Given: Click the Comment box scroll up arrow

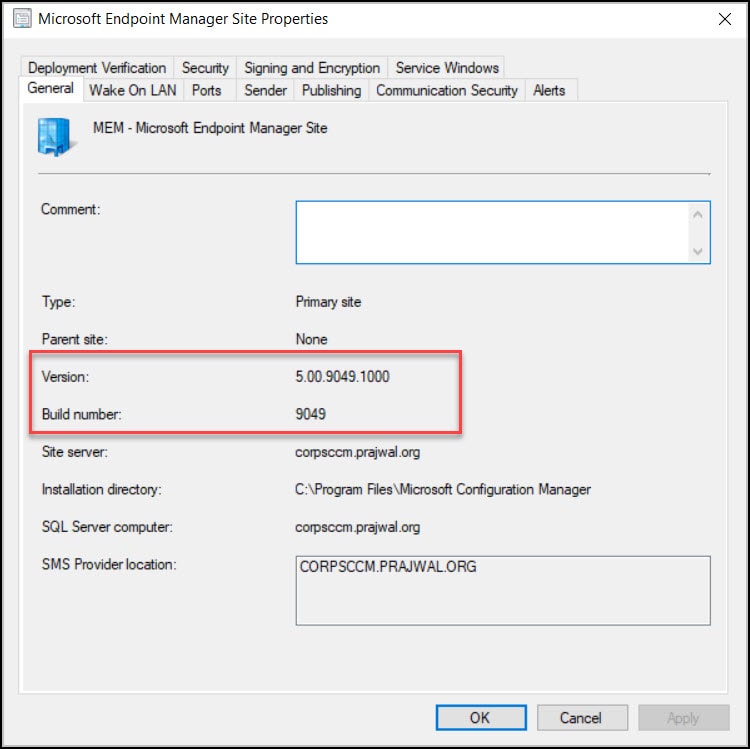Looking at the screenshot, I should point(698,215).
